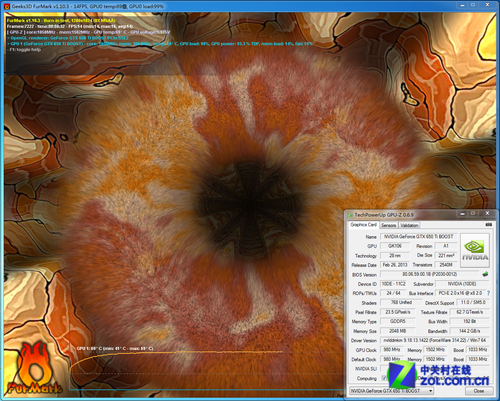Select the Bus Interface value PCI-E 2.0 x16

(x=460, y=293)
